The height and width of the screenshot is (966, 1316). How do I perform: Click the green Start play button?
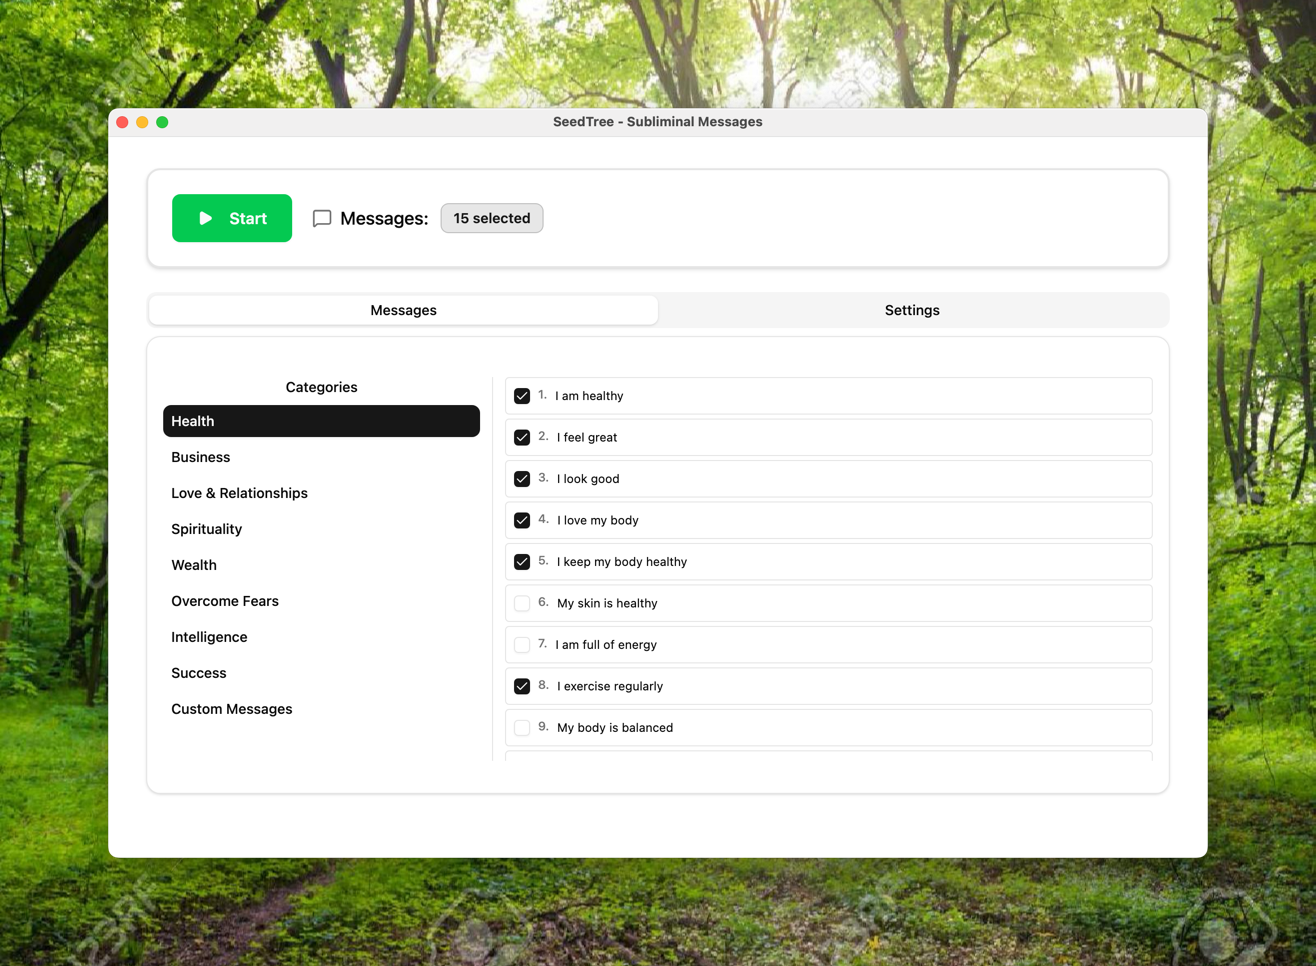pos(231,218)
